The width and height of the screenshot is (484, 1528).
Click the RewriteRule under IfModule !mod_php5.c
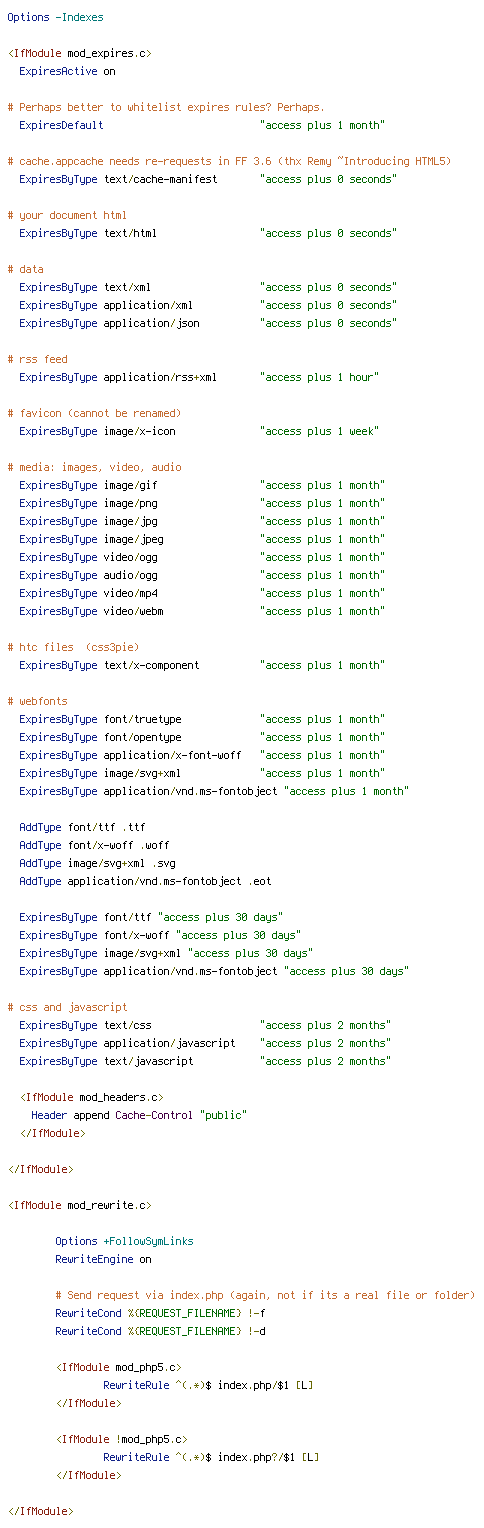[x=211, y=1457]
